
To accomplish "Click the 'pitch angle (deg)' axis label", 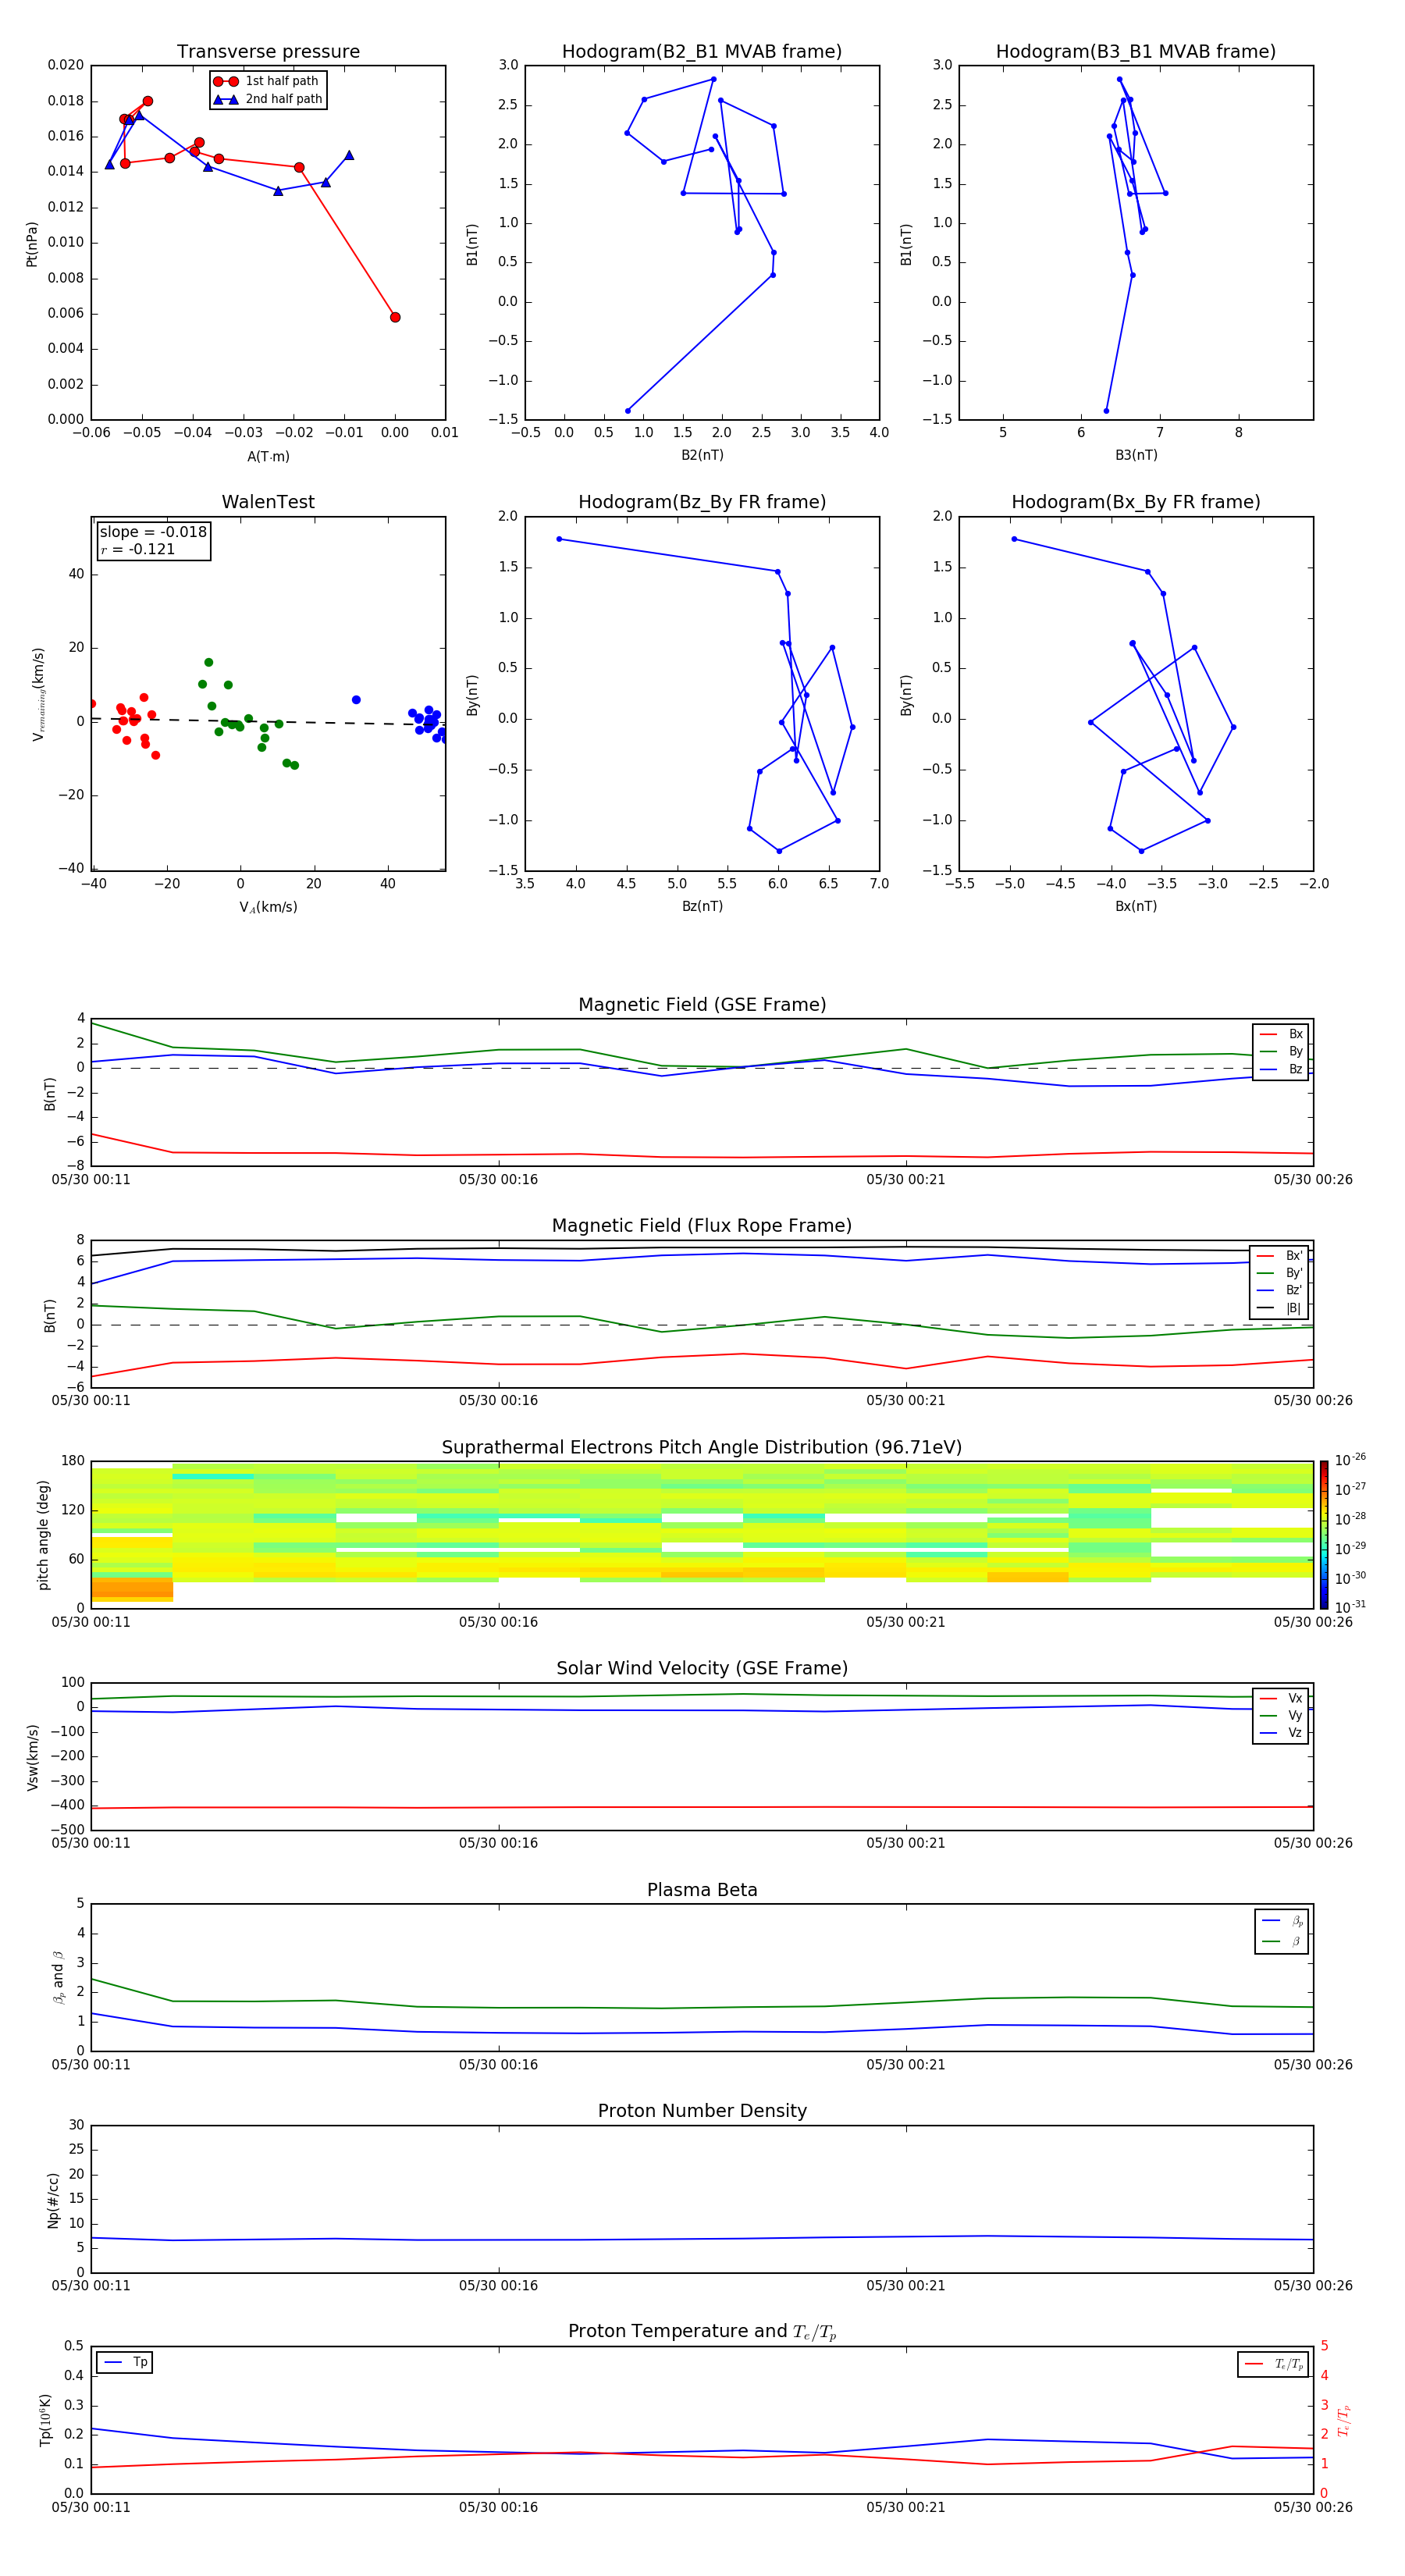I will pyautogui.click(x=43, y=1535).
